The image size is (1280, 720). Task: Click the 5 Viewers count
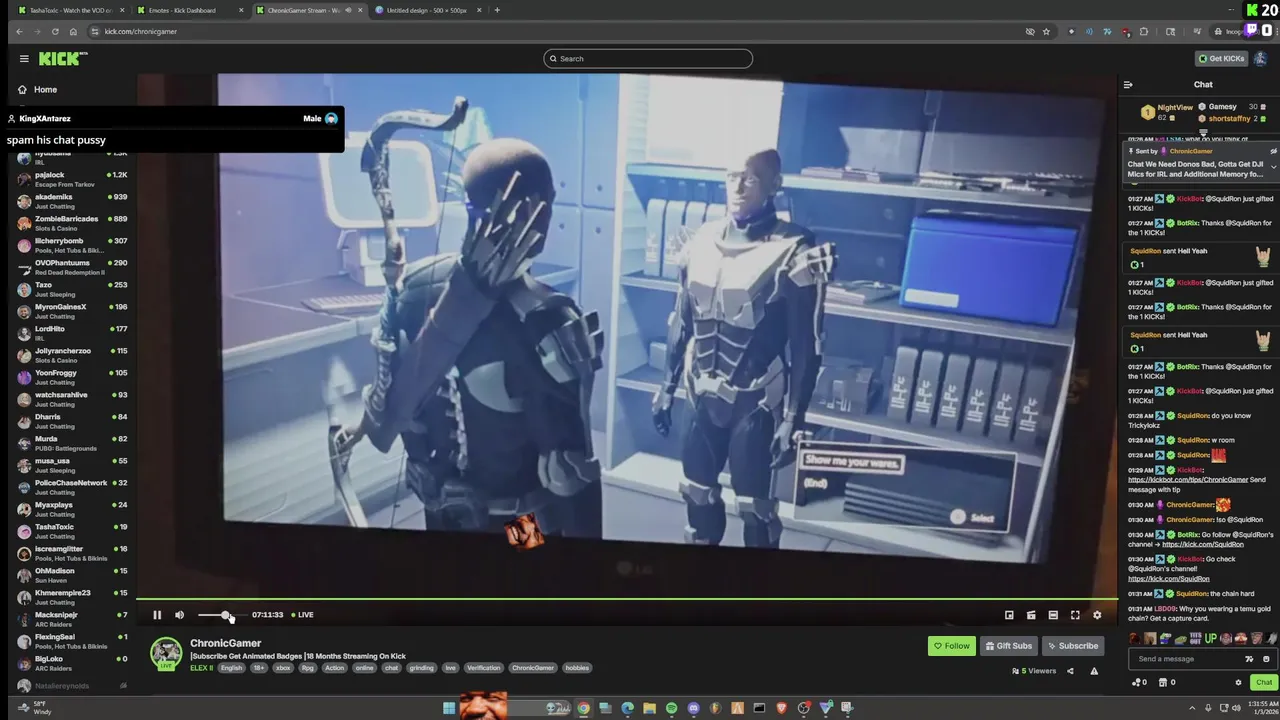tap(1034, 671)
